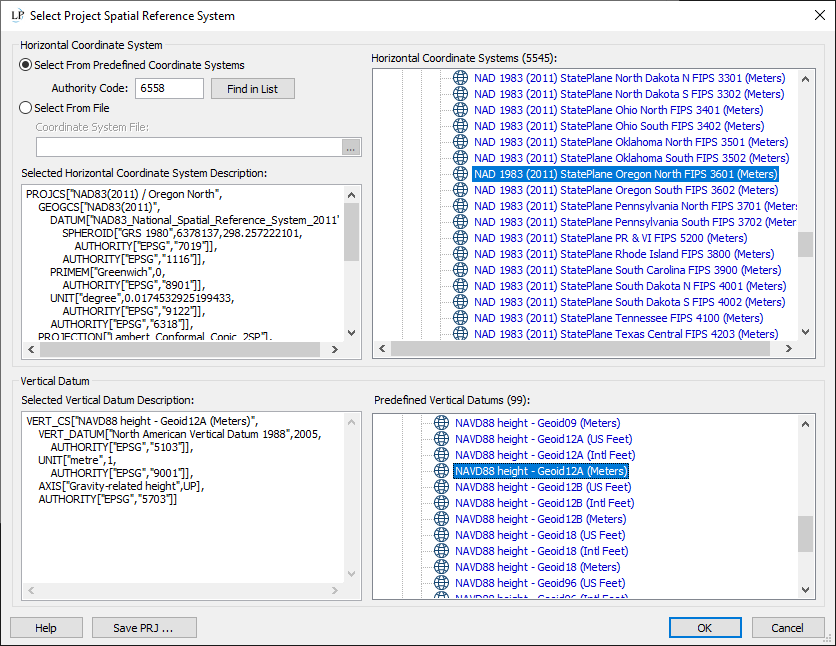Click globe icon beside PR & VI FIPS 5200
The image size is (836, 646).
[x=460, y=238]
